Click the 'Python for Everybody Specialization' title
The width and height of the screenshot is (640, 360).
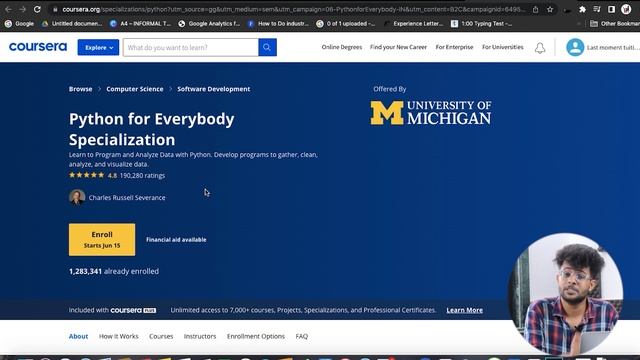point(151,129)
